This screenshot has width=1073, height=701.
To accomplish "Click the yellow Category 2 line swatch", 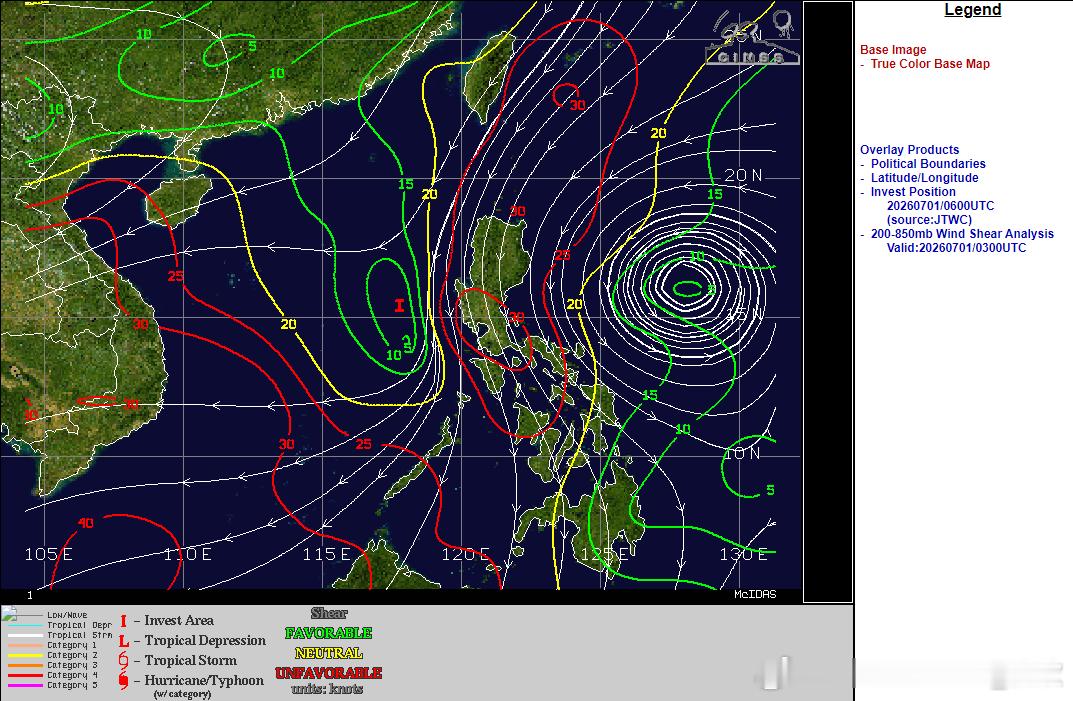I will pos(25,656).
